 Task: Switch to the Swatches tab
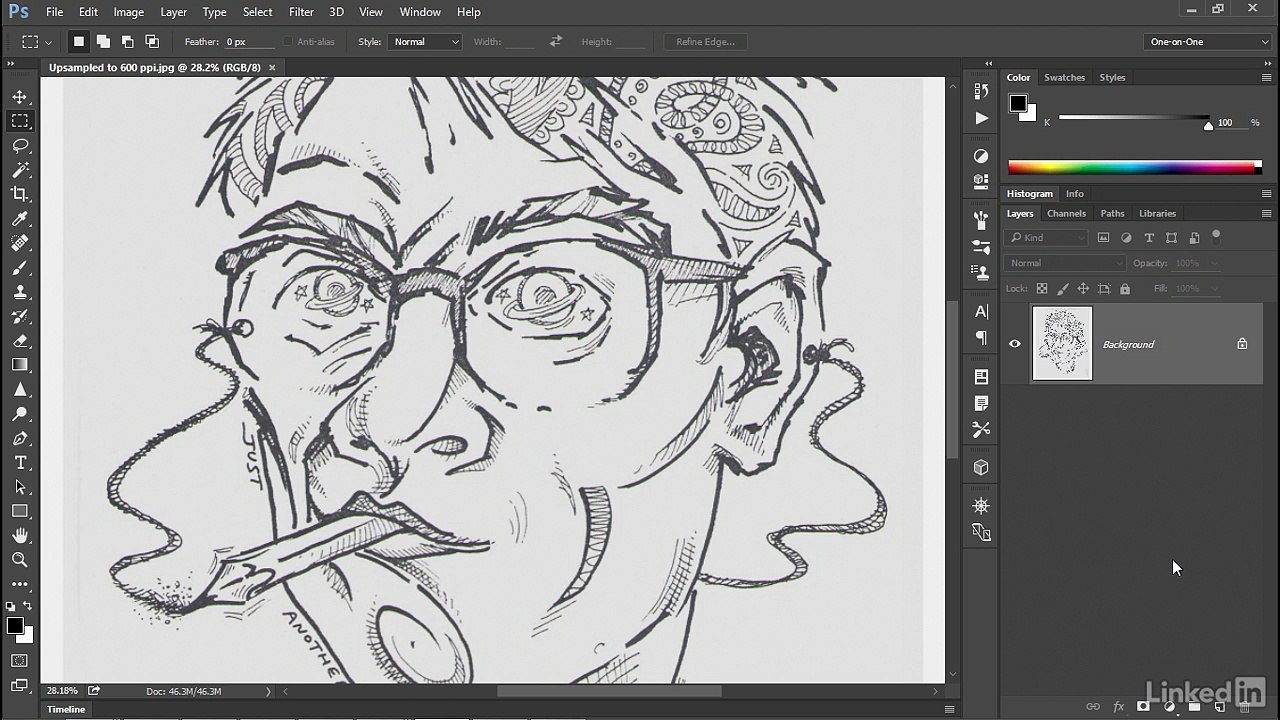[x=1064, y=77]
